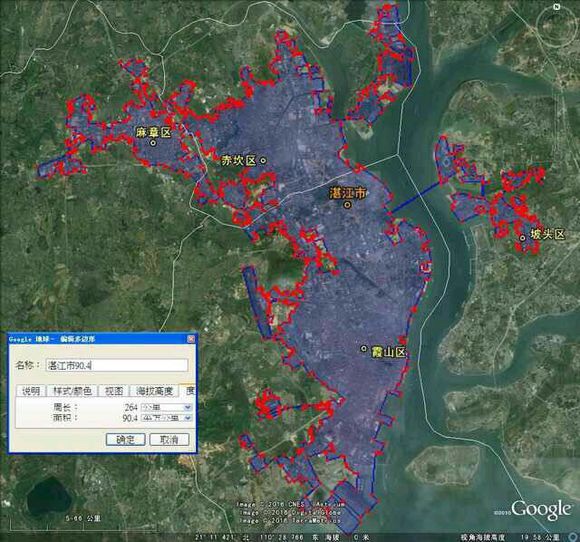
Task: Select the 坡头区 place marker dot
Action: 522,238
